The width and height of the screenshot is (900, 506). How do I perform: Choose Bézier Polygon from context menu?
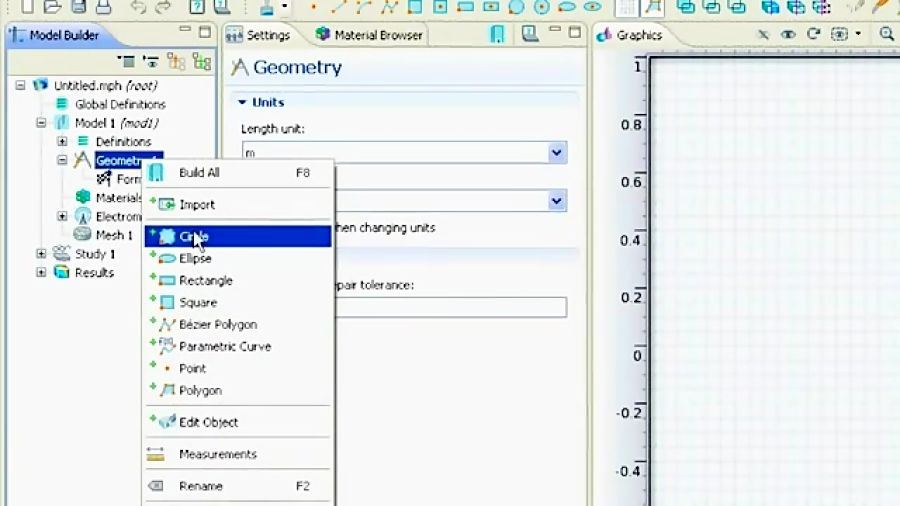(x=238, y=325)
